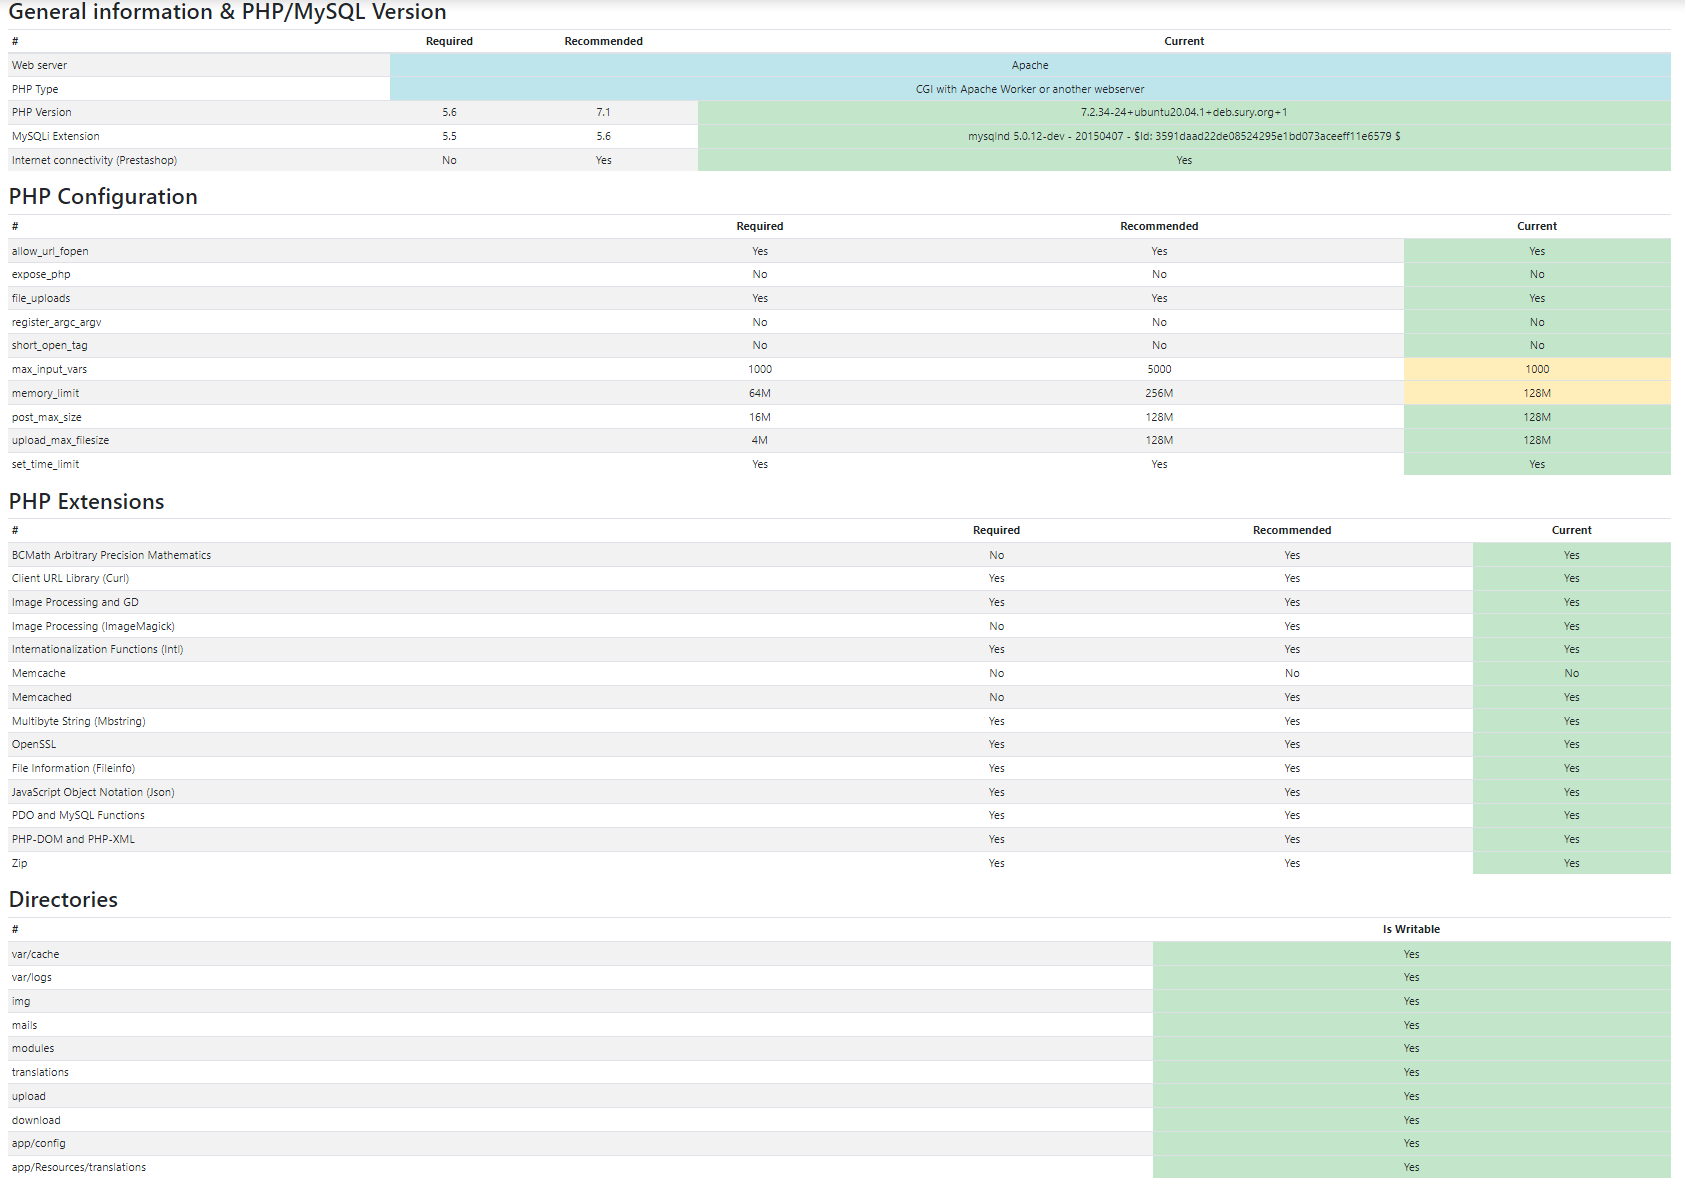Click the memory_limit current value 128M

[x=1536, y=392]
